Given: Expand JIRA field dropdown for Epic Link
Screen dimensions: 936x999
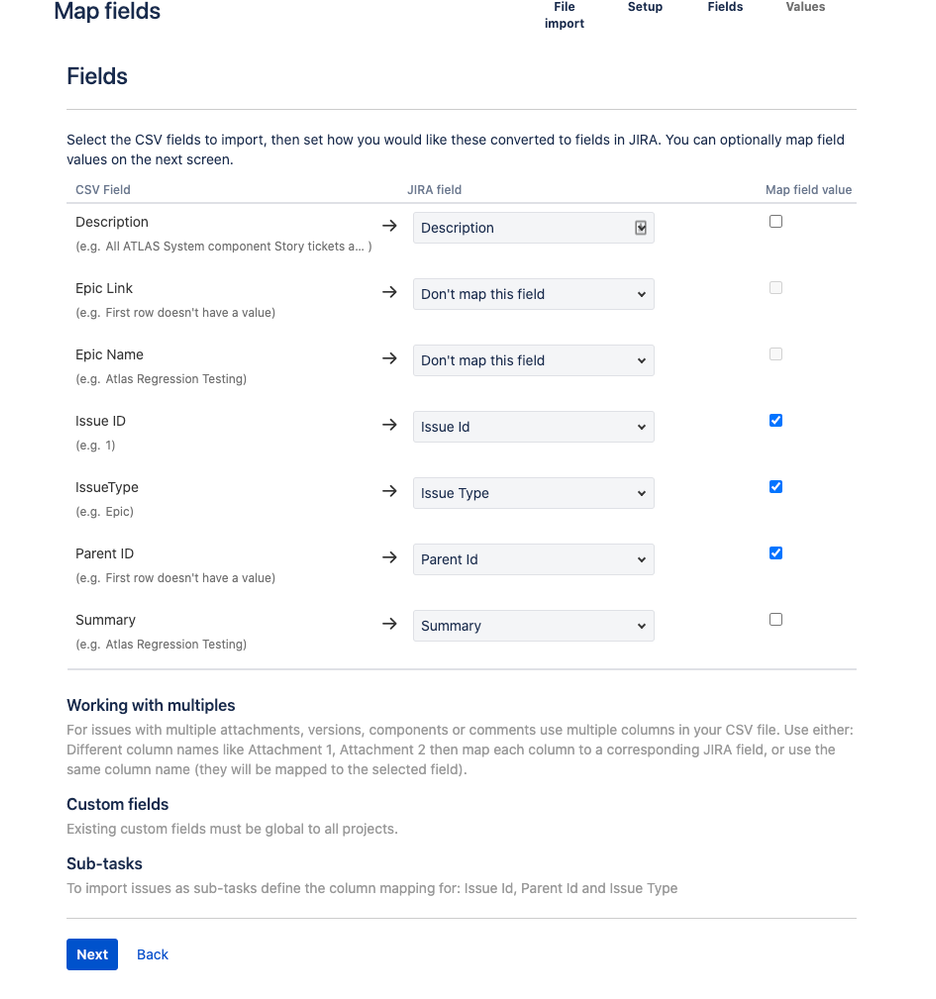Looking at the screenshot, I should (533, 294).
